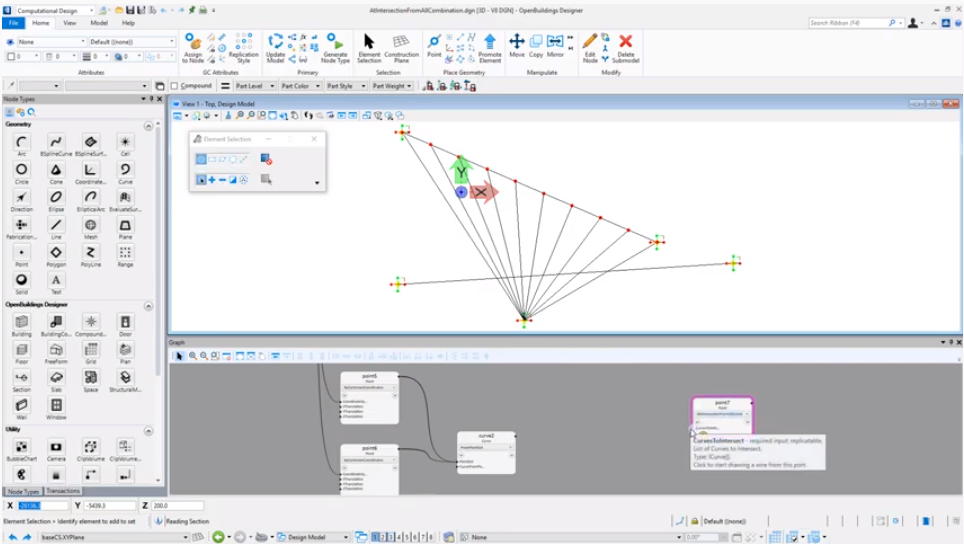Collapse the Geometry node section
Screen dimensions: 964x544
148,125
